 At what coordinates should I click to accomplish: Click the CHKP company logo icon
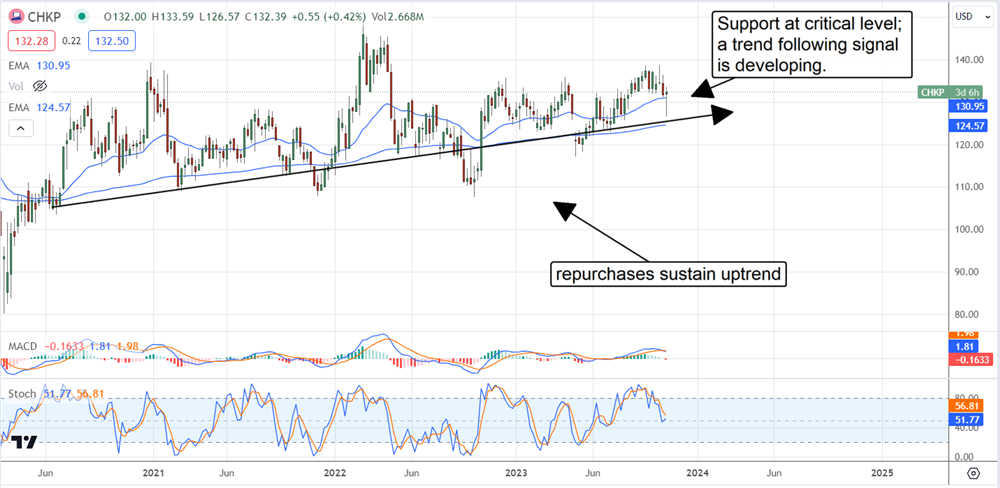[x=15, y=15]
